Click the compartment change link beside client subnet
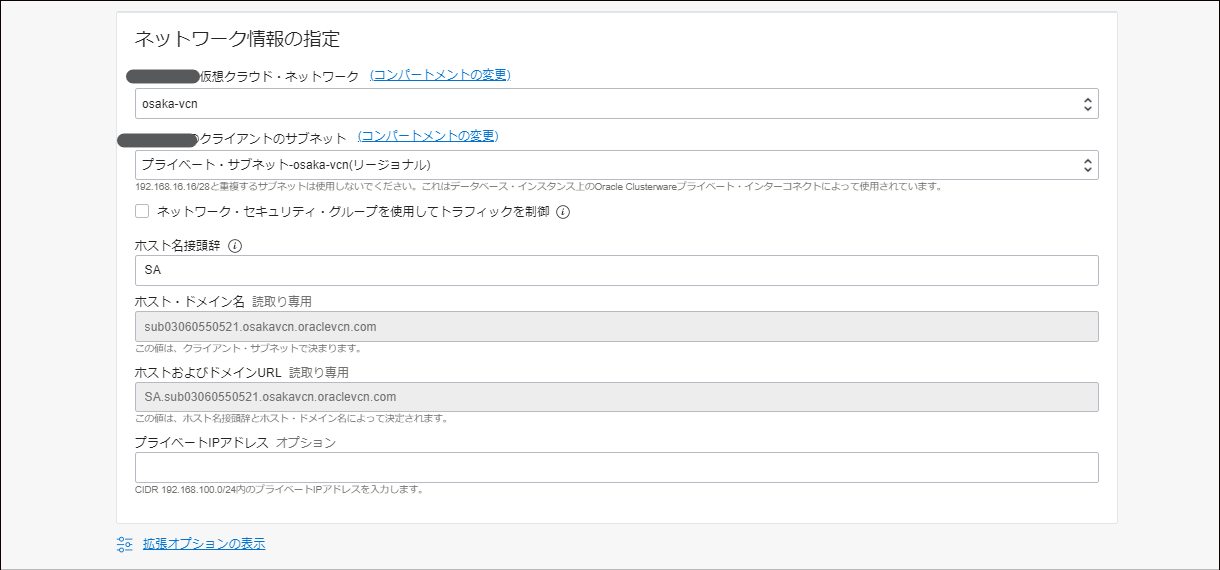1220x570 pixels. click(x=428, y=136)
